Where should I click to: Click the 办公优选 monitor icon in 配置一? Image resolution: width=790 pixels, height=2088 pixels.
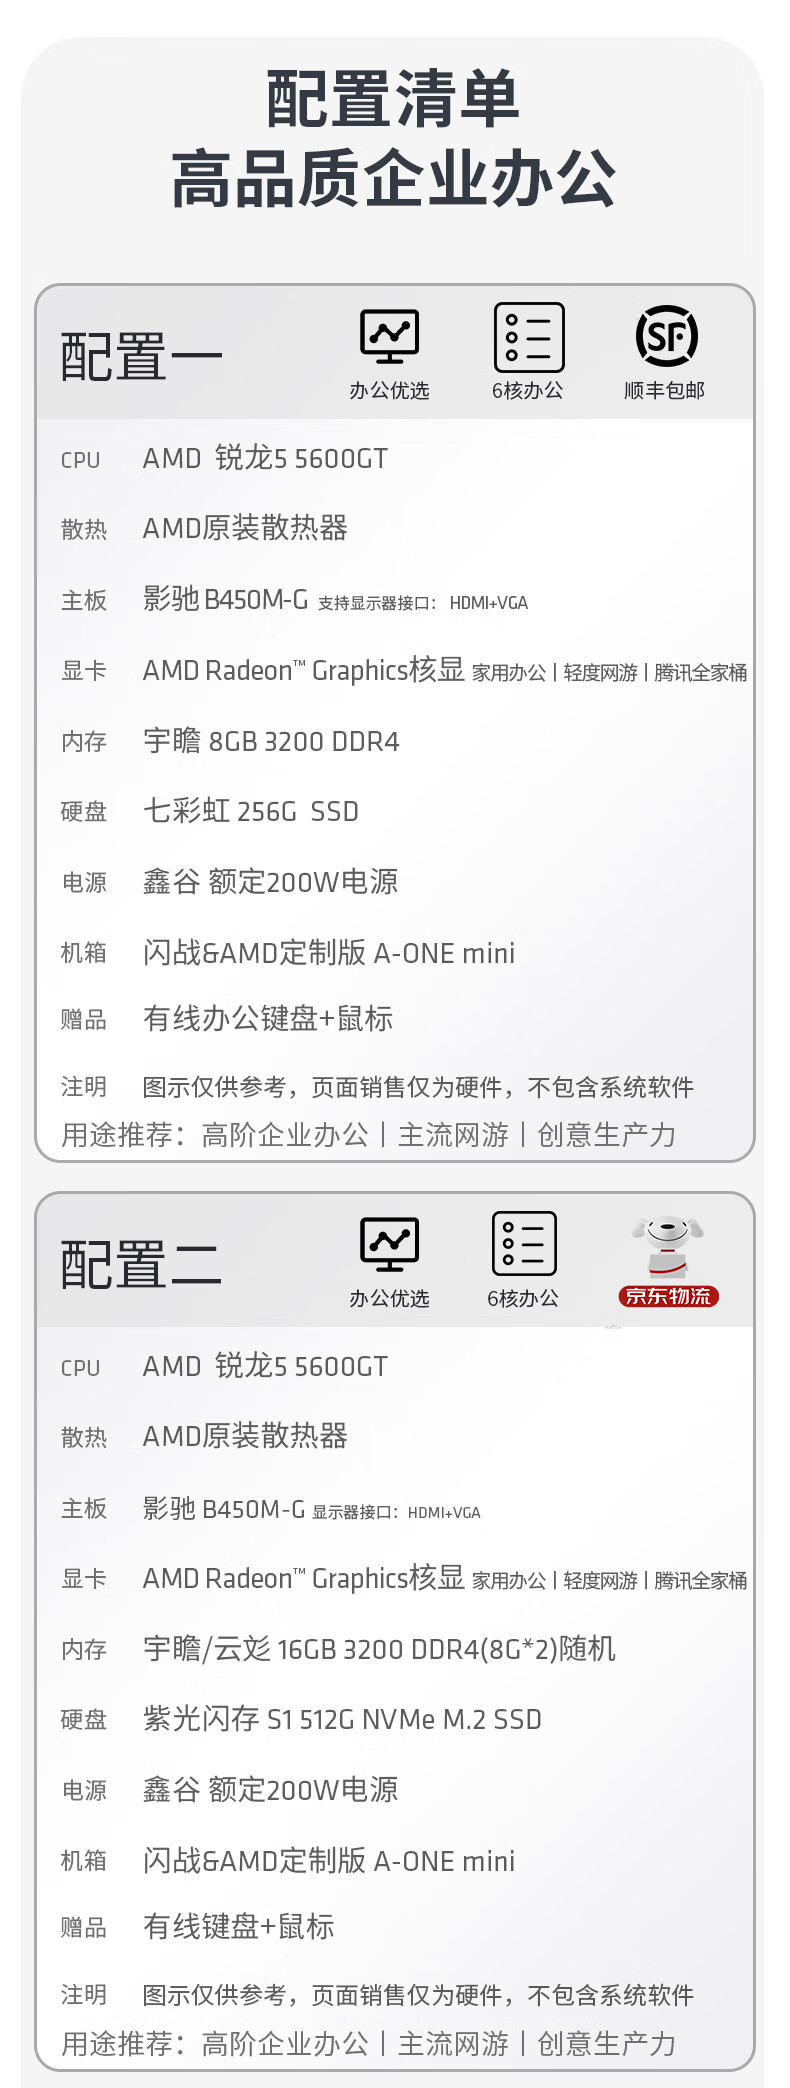[389, 337]
